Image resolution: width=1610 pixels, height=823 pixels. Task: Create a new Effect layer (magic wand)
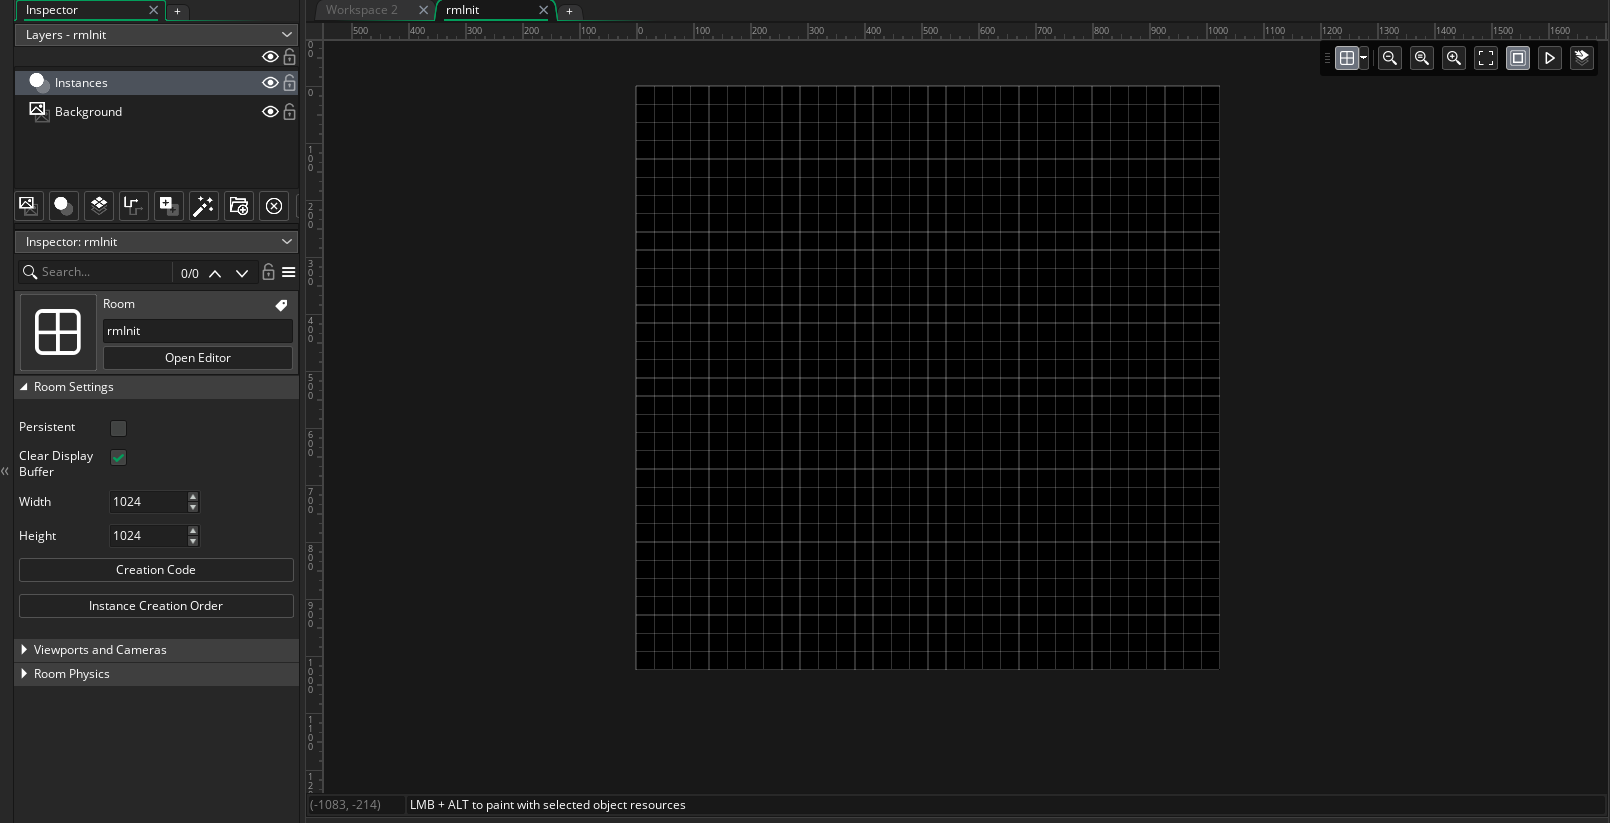[203, 206]
